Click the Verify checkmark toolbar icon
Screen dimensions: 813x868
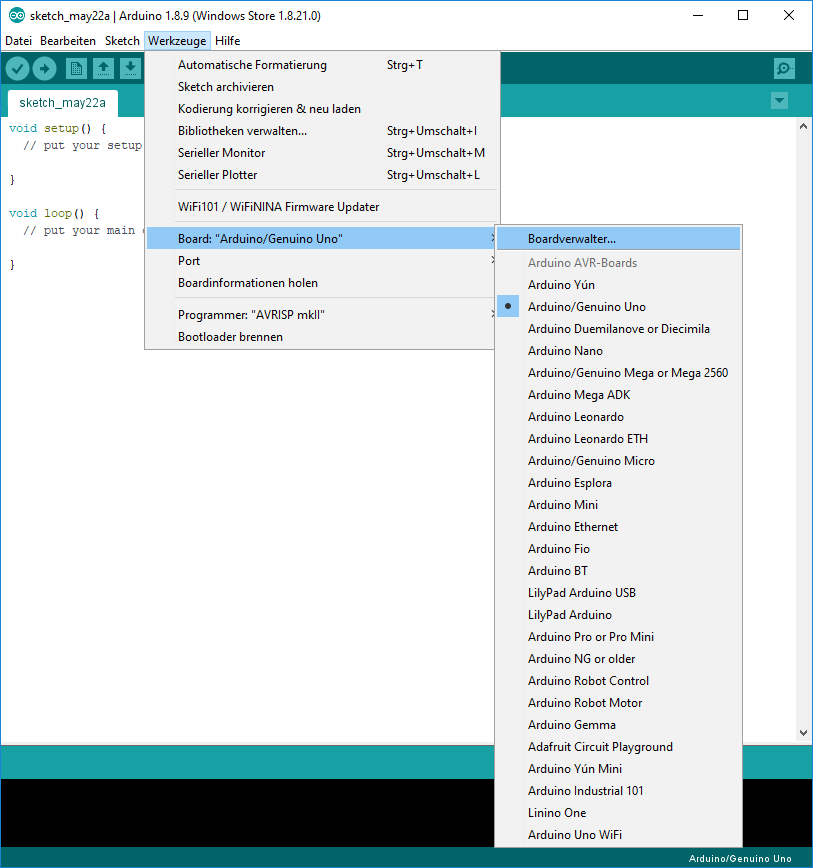(x=17, y=68)
